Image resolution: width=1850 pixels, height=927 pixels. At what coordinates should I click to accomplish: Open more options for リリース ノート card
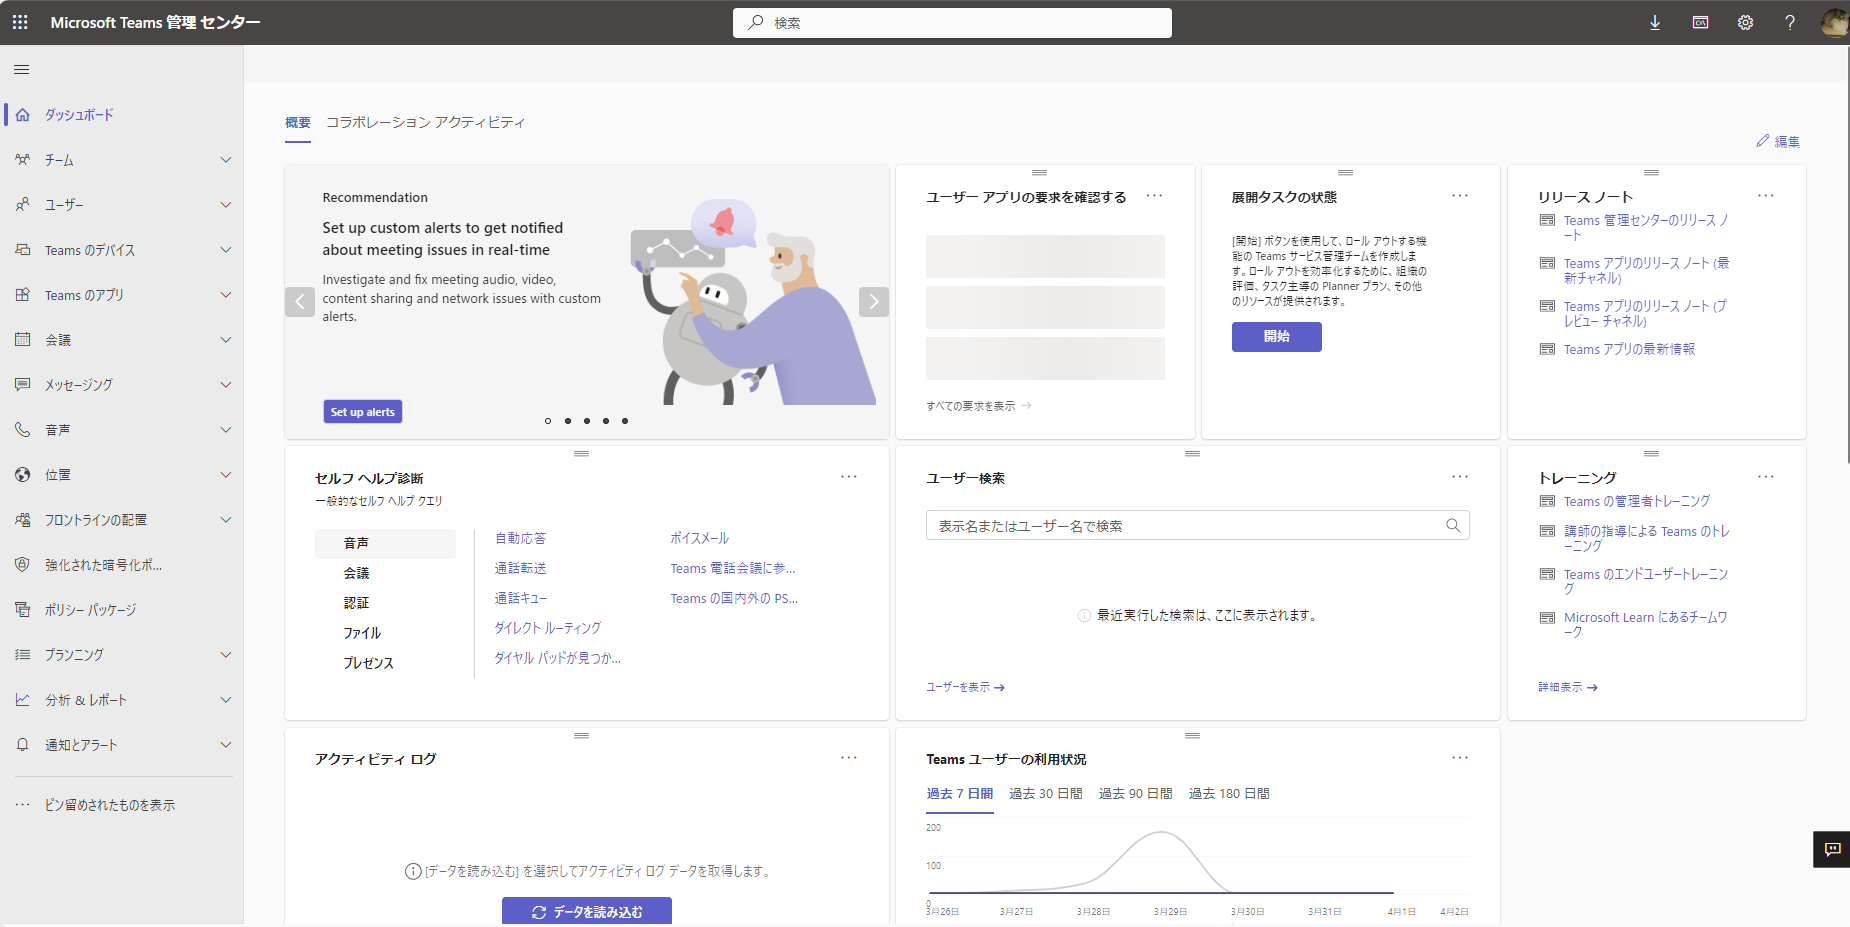[1766, 196]
